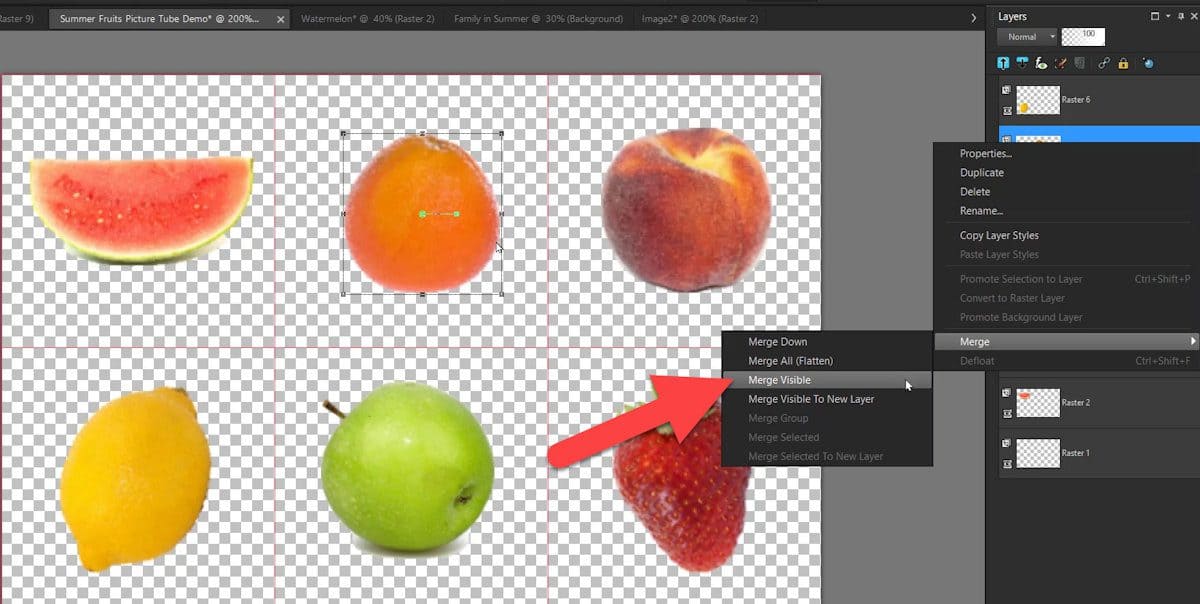The height and width of the screenshot is (604, 1200).
Task: Toggle visibility of the Raster 6 layer
Action: coord(1006,89)
